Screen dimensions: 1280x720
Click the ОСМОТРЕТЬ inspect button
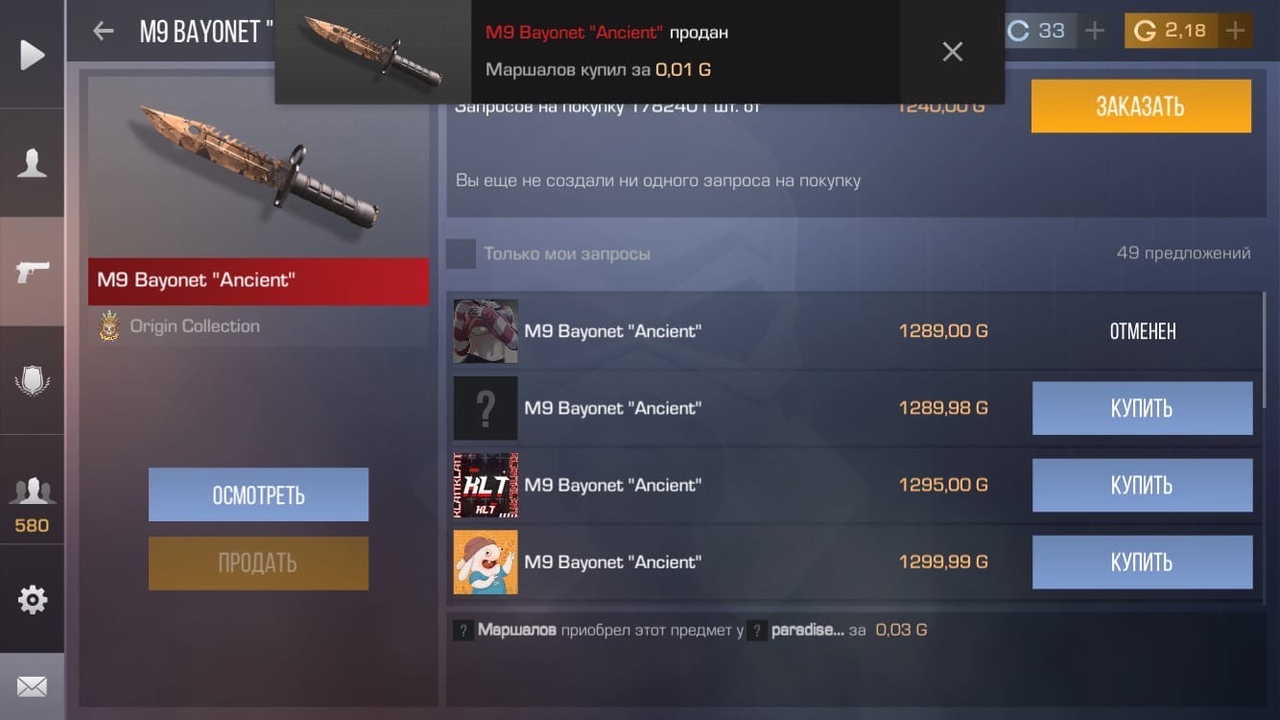click(259, 495)
